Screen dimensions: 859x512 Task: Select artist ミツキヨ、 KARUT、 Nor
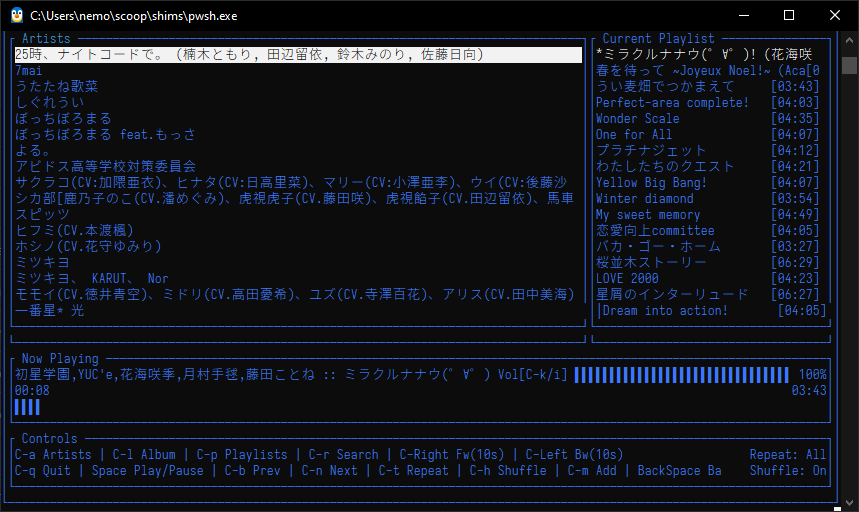click(x=91, y=279)
